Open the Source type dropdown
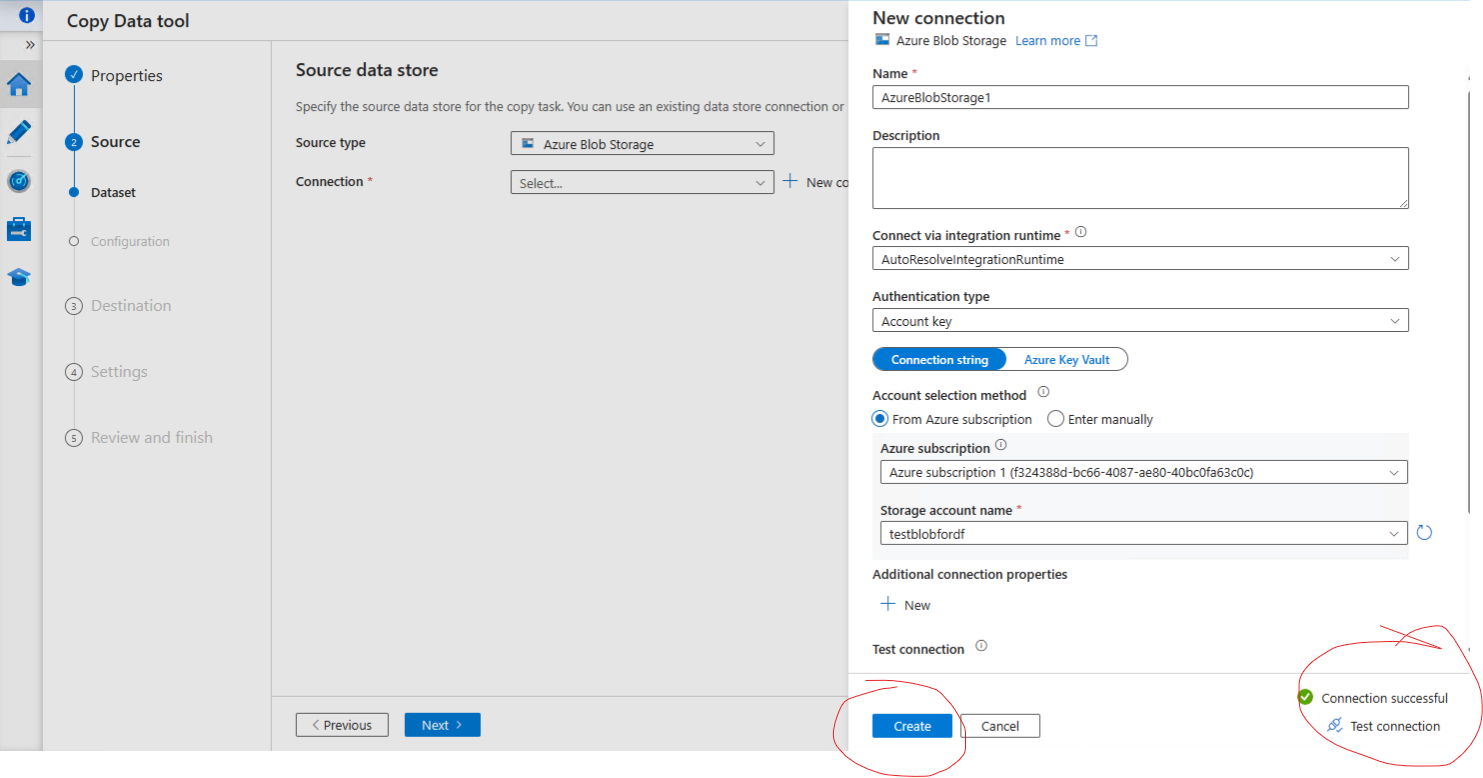The width and height of the screenshot is (1483, 778). [642, 144]
